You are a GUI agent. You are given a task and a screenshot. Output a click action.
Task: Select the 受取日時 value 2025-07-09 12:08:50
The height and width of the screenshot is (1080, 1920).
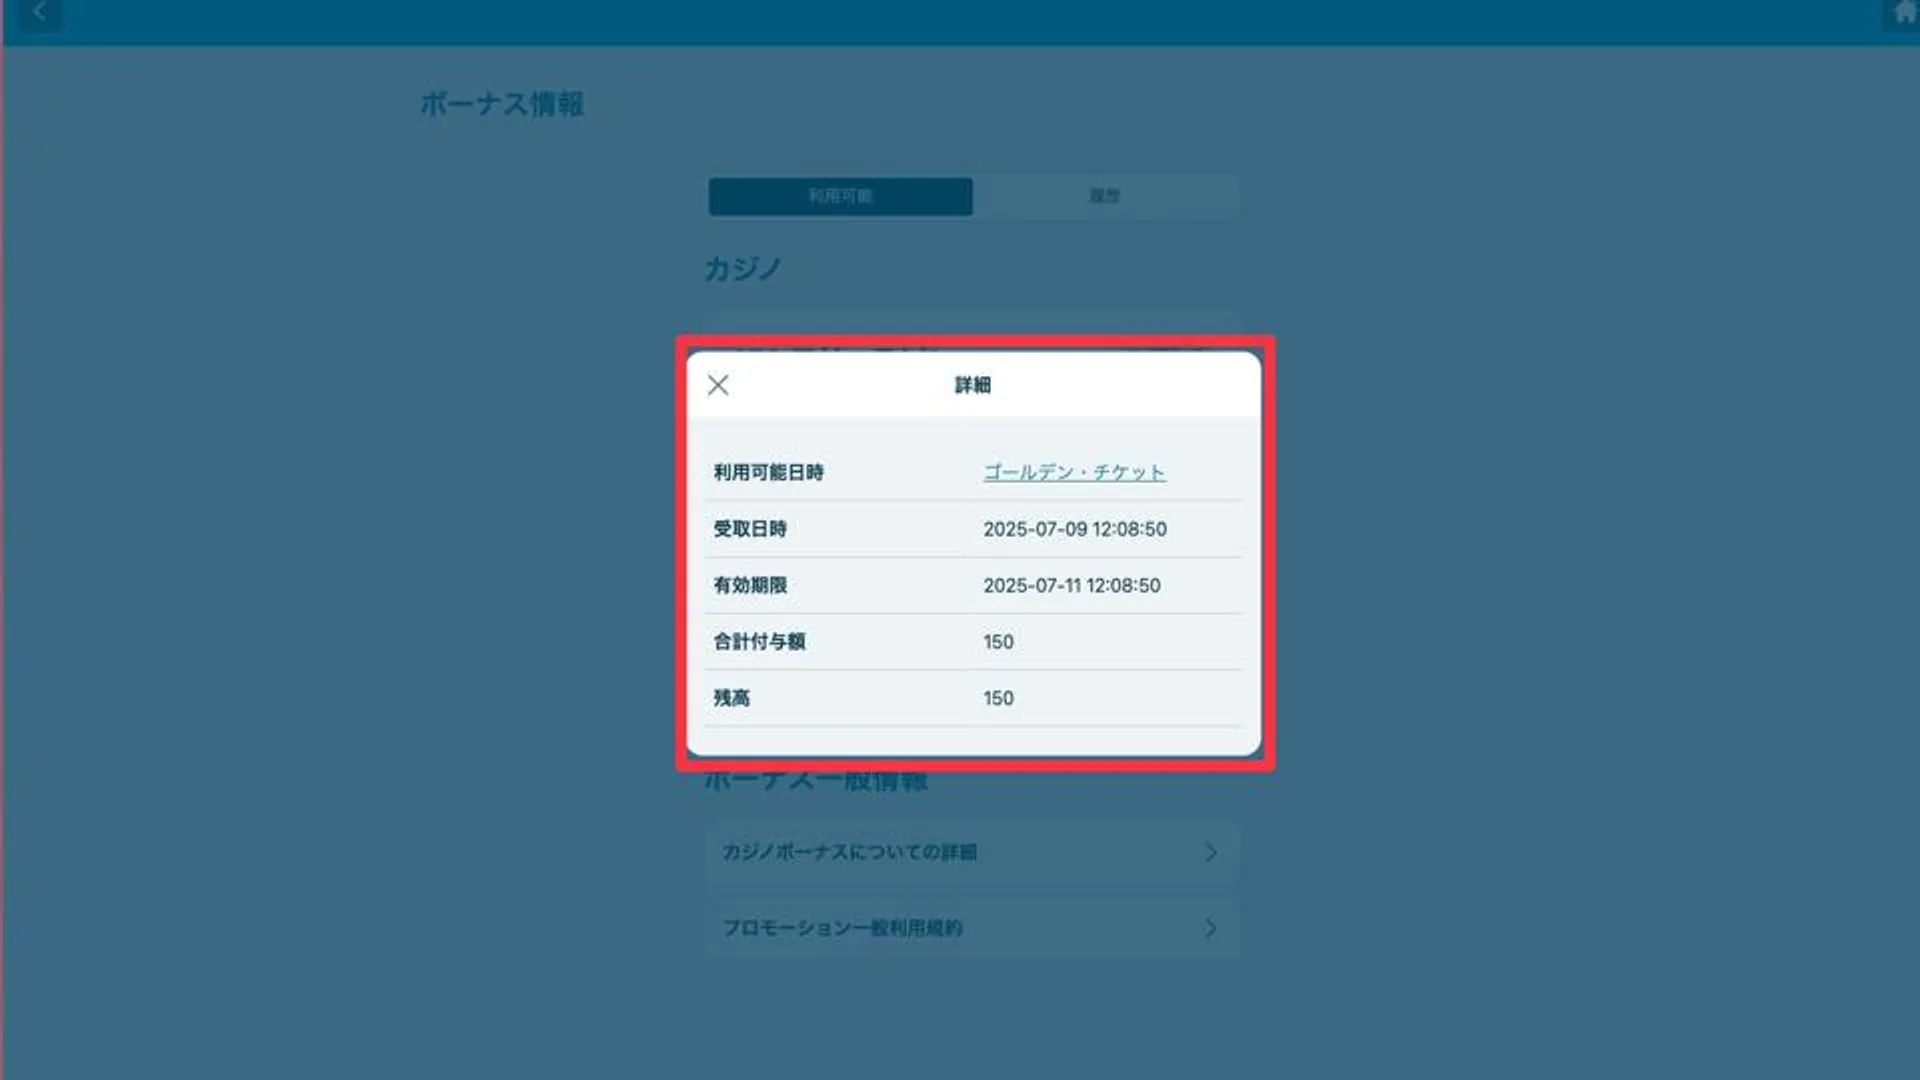1074,529
